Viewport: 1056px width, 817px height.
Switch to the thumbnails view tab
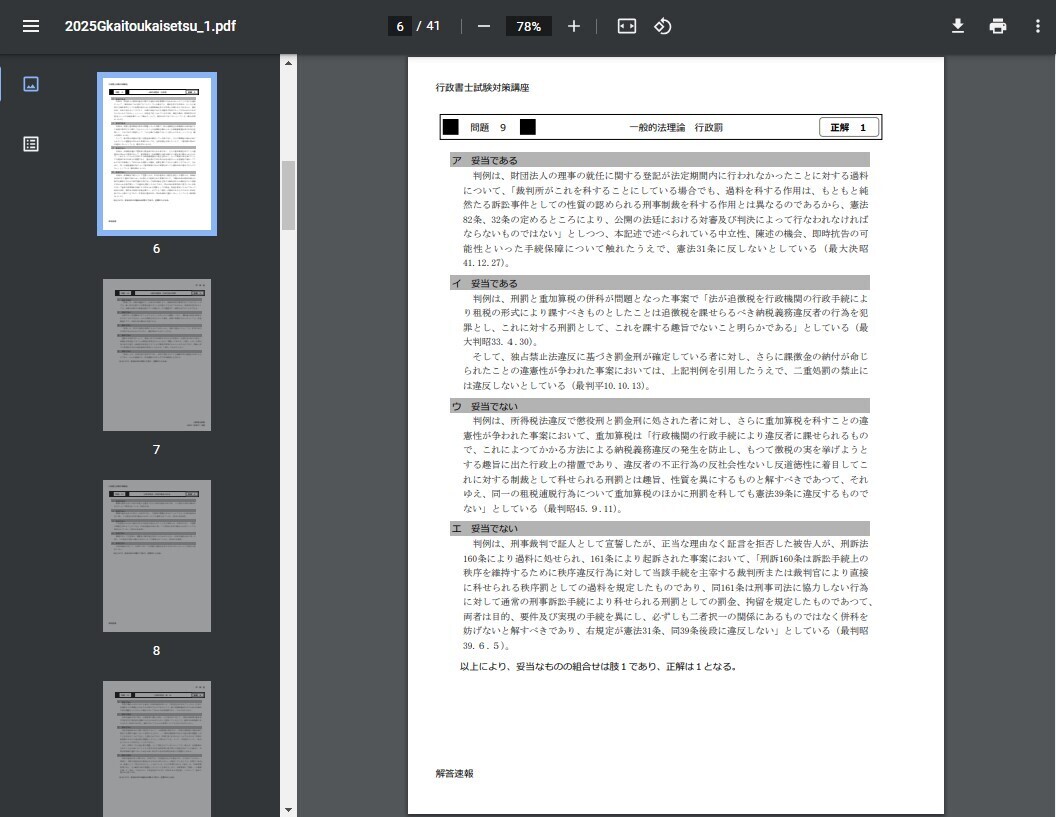click(x=31, y=84)
